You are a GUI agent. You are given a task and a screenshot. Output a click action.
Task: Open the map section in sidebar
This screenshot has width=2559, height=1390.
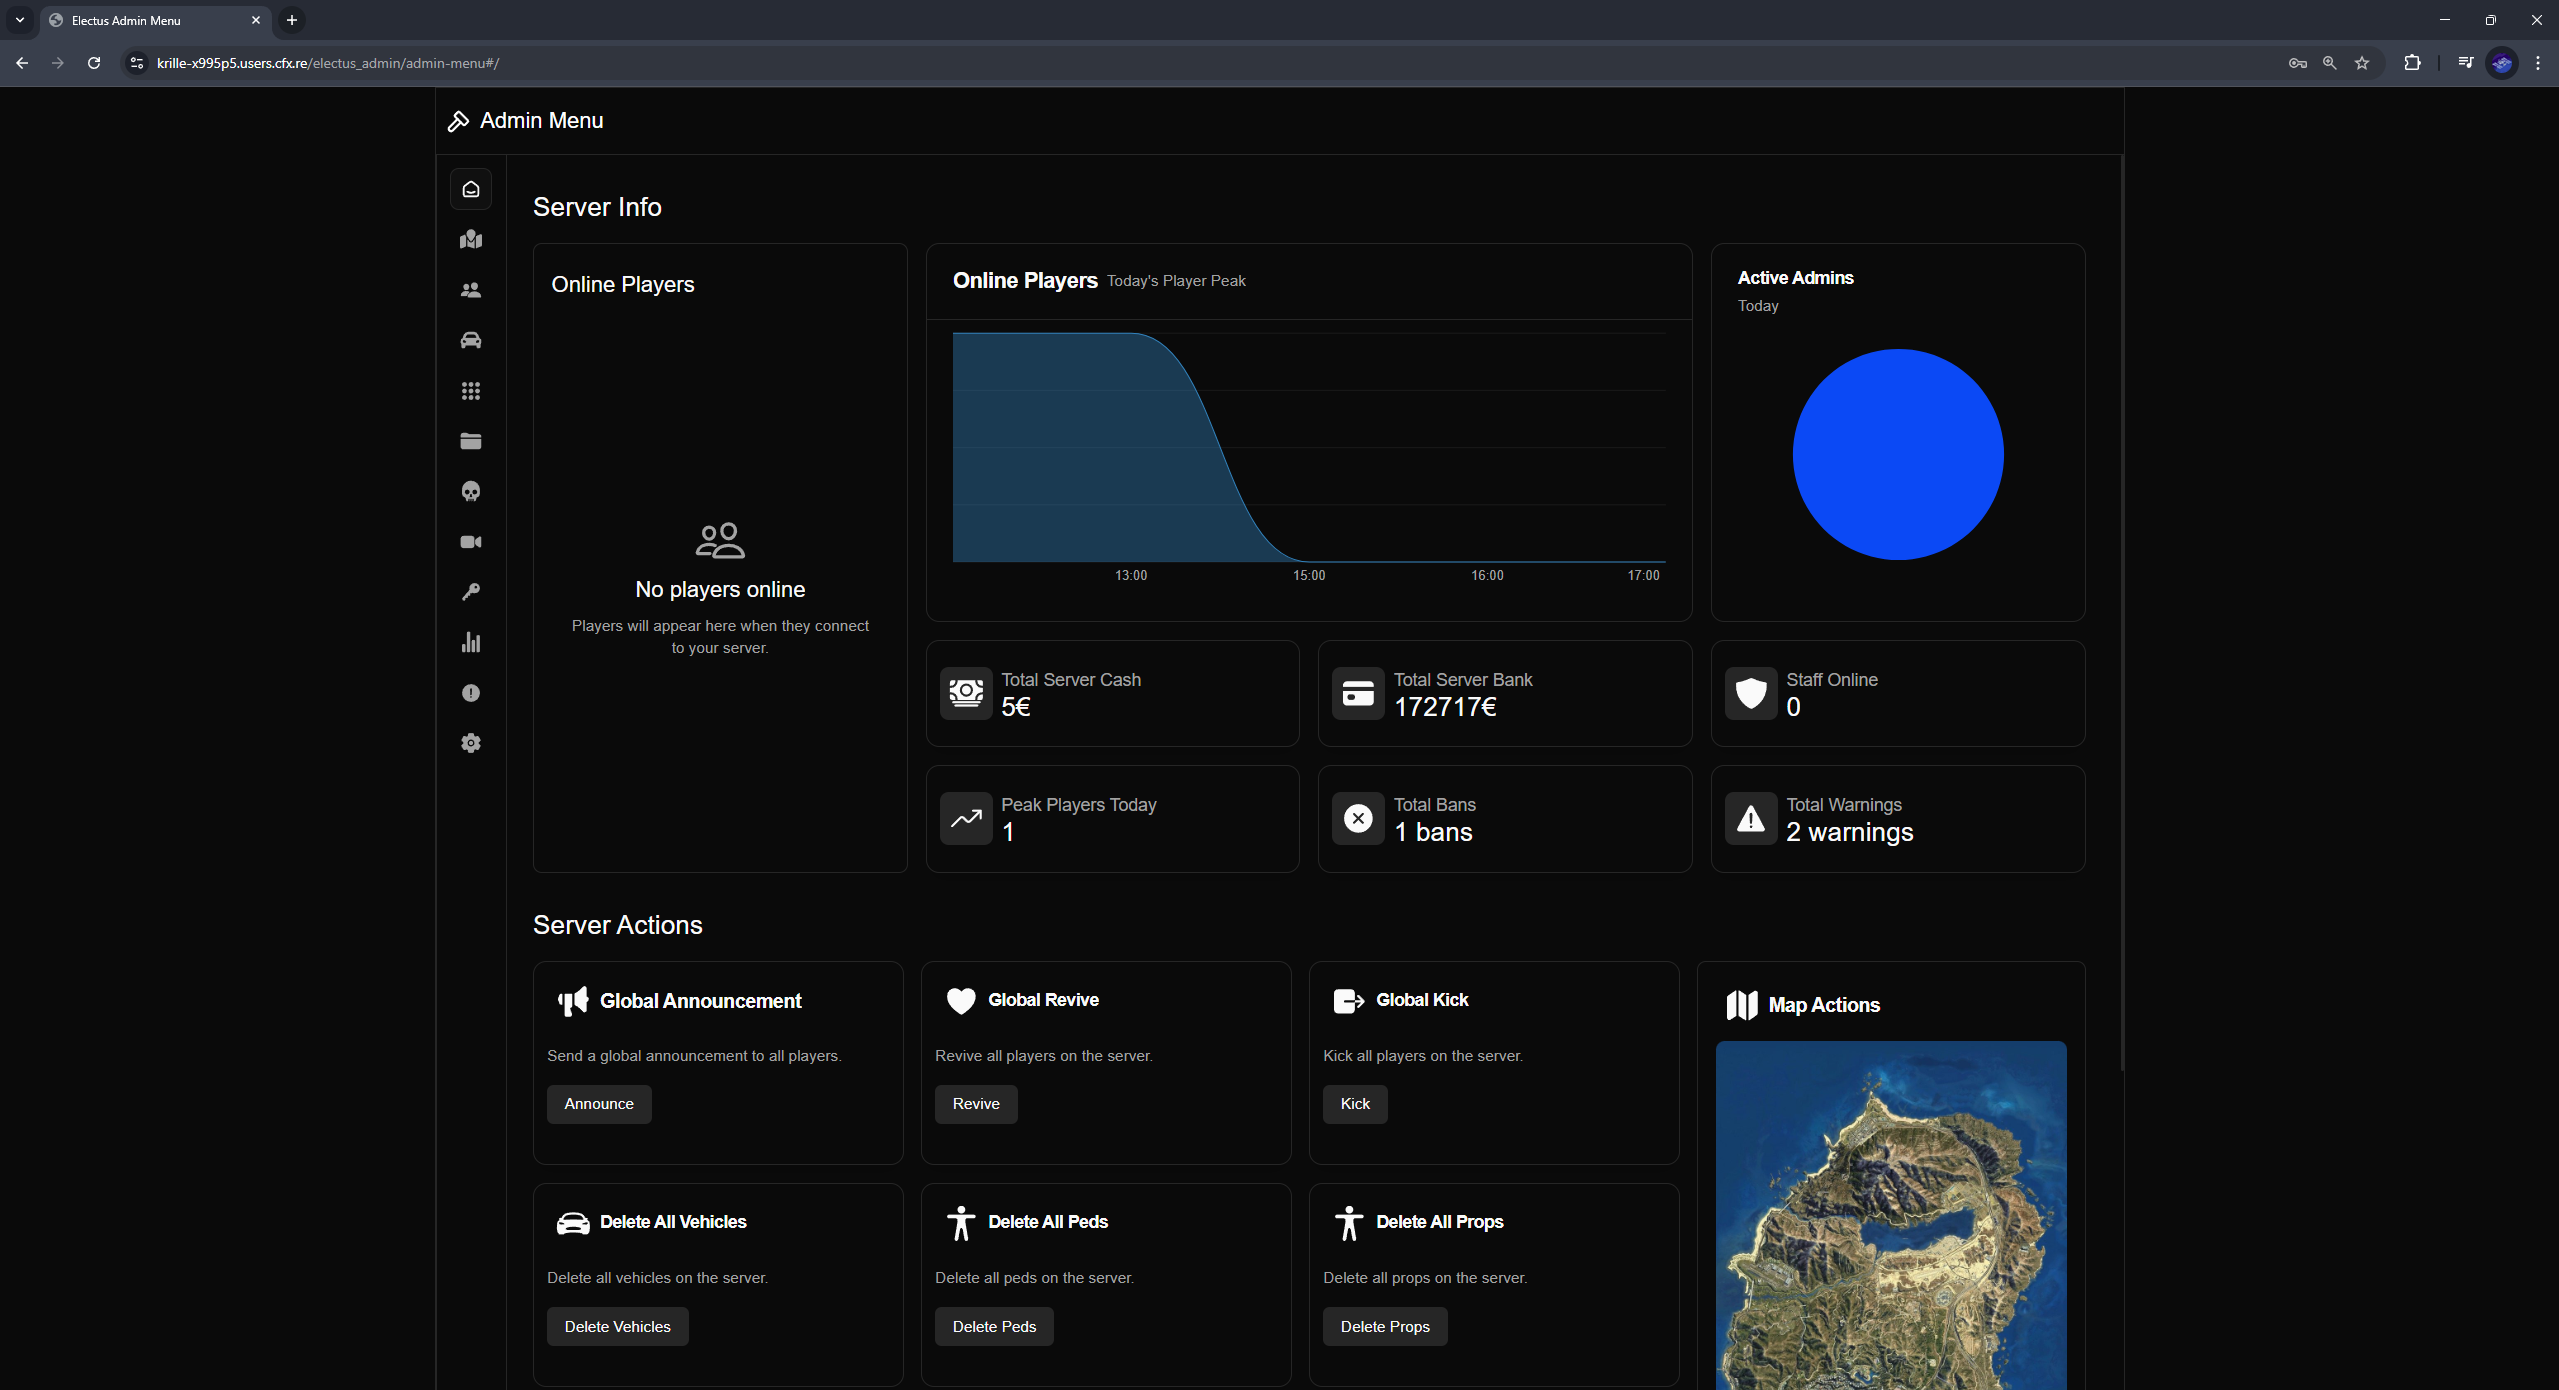[x=470, y=239]
